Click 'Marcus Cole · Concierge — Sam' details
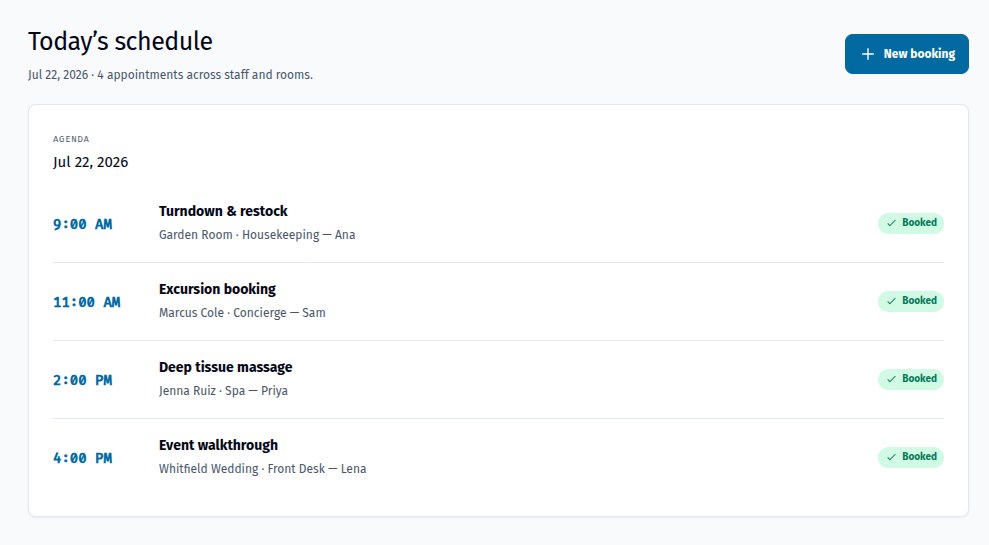 pyautogui.click(x=242, y=313)
